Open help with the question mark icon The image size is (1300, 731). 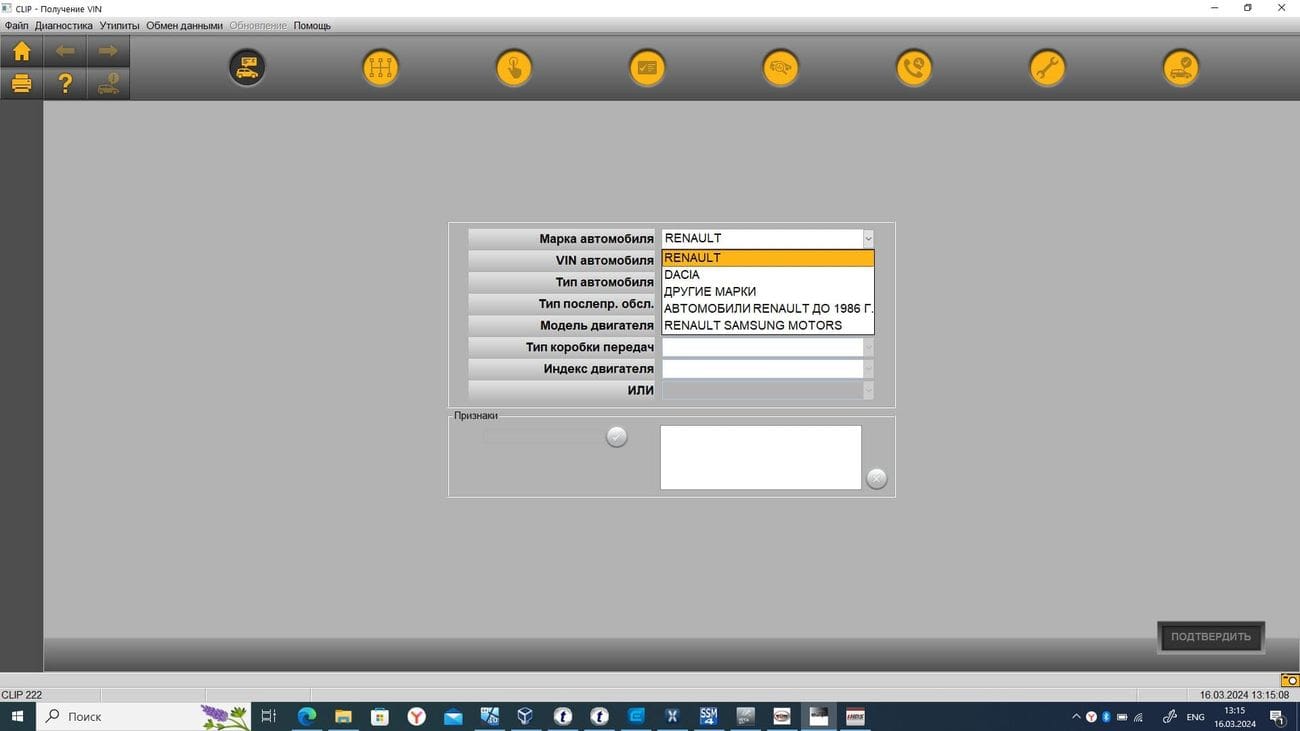point(65,84)
